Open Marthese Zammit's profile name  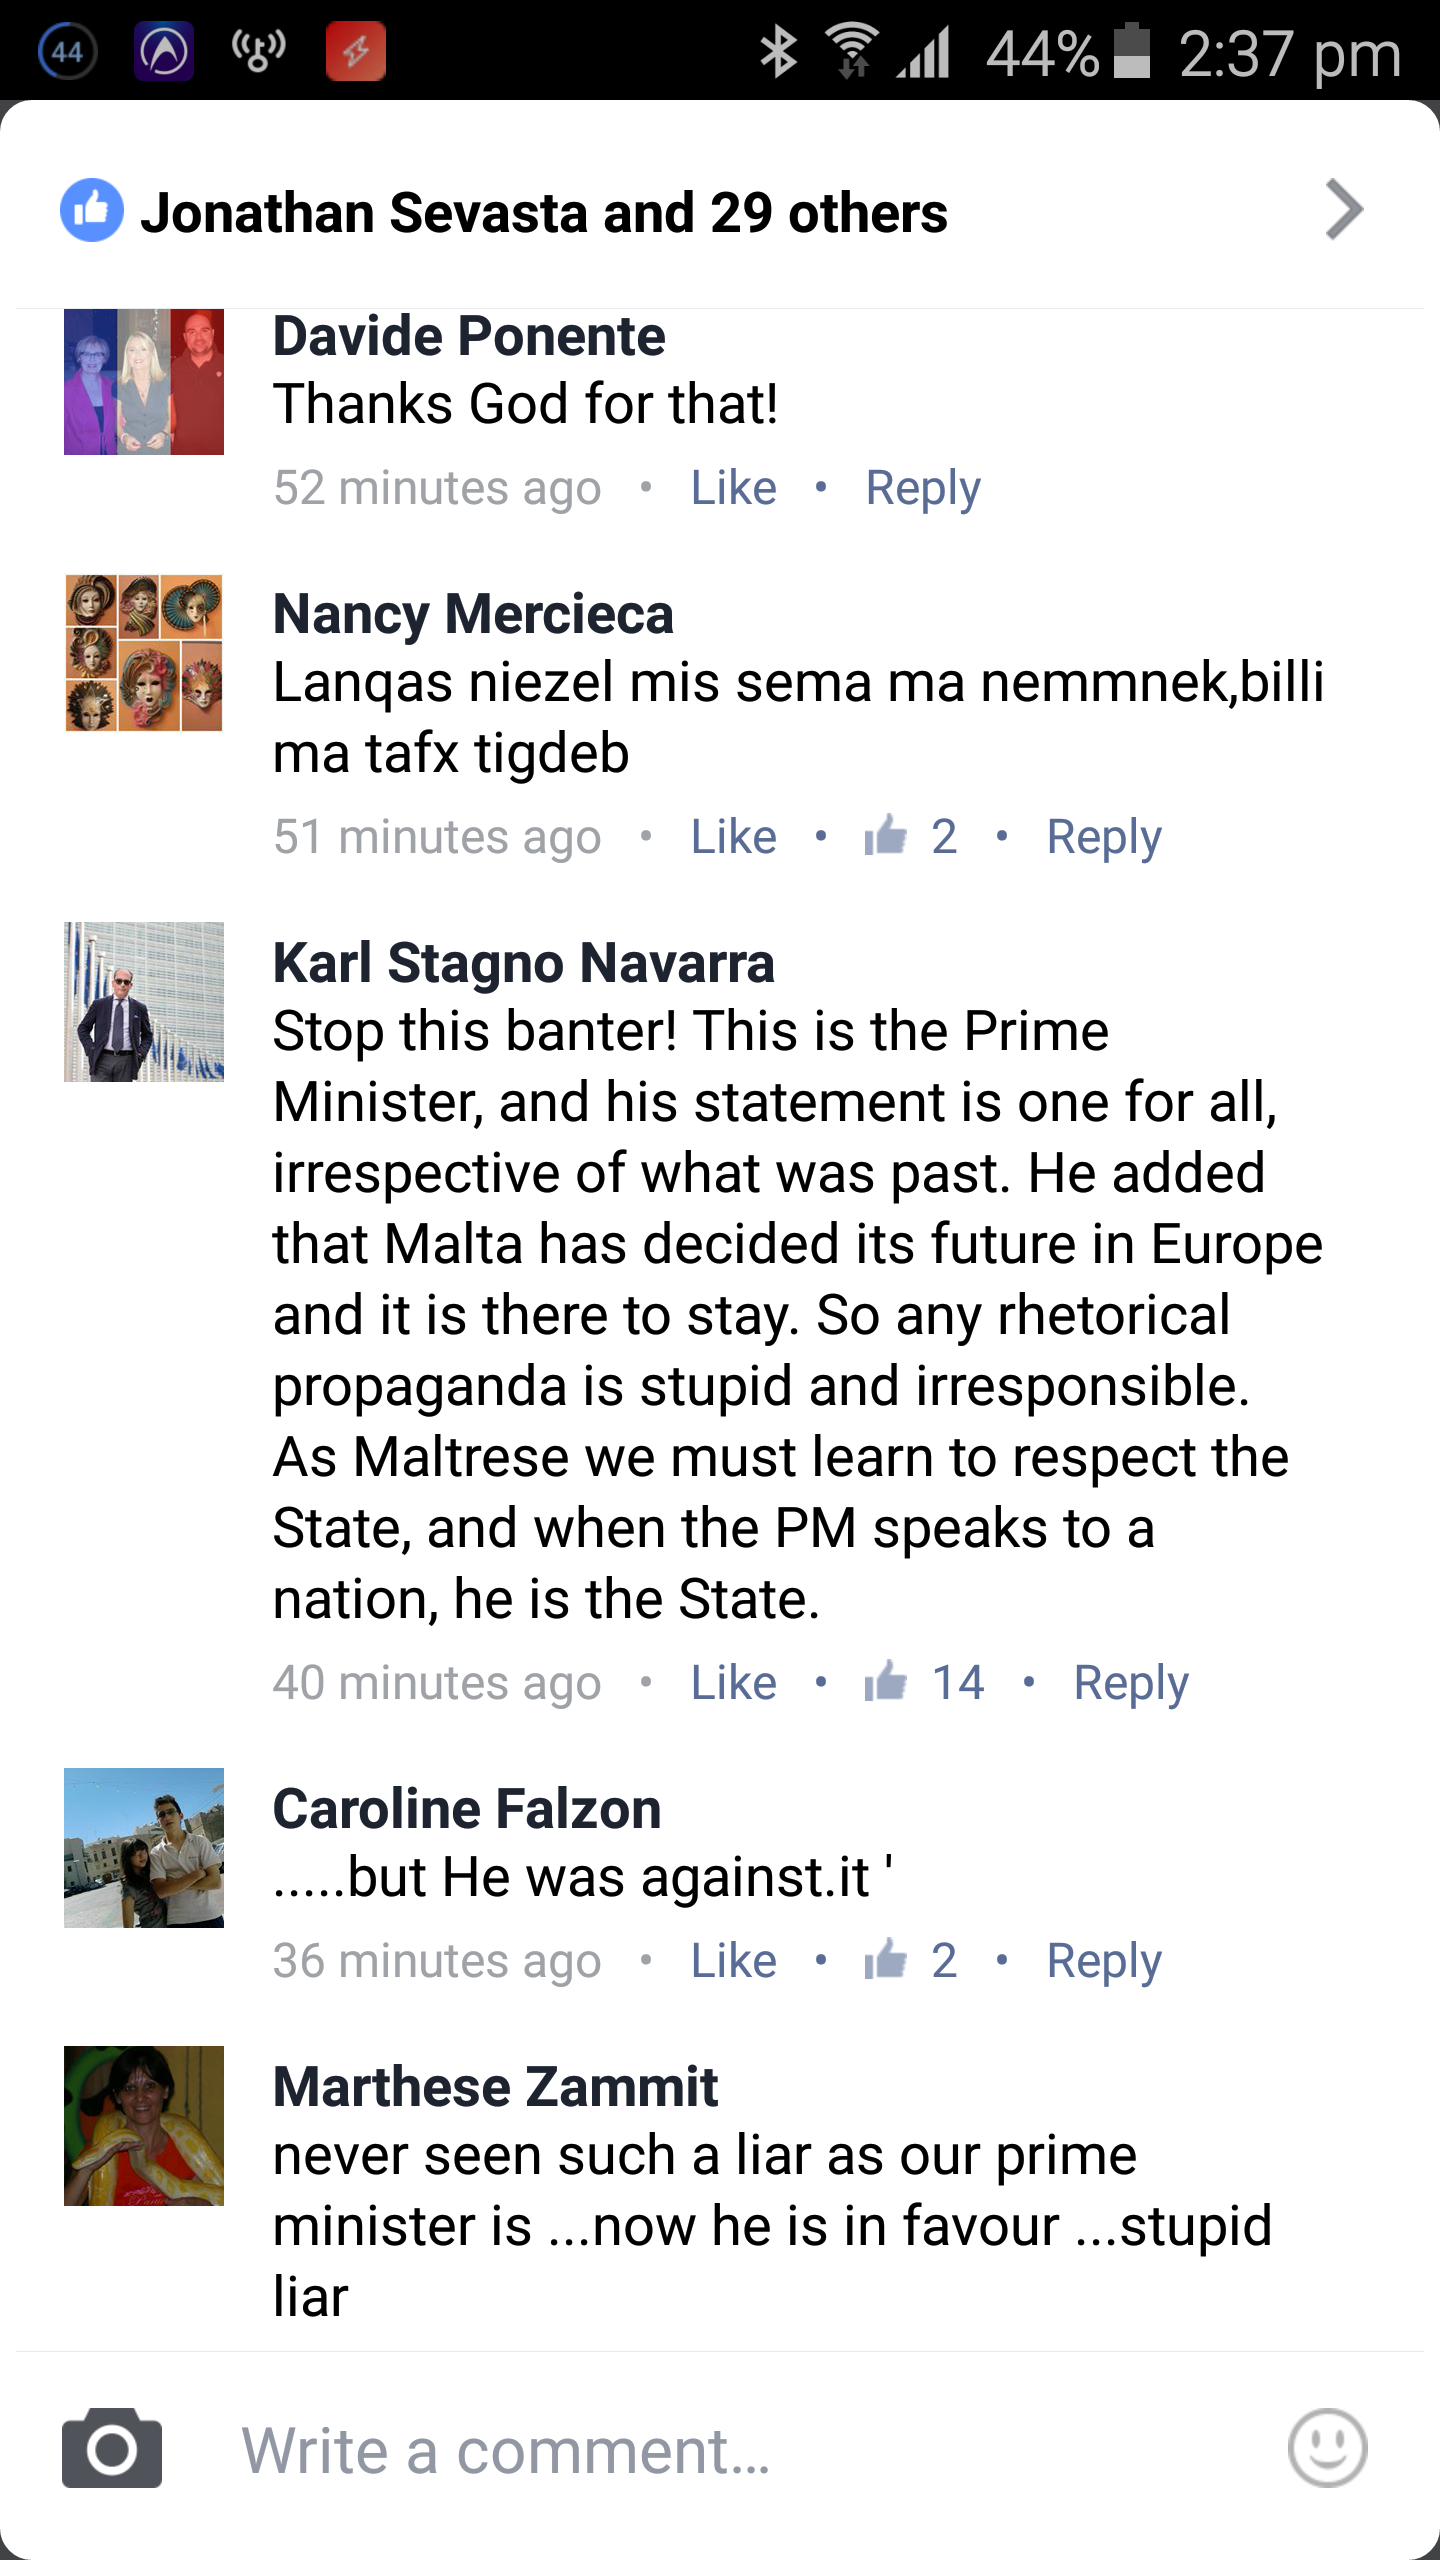pyautogui.click(x=495, y=2086)
